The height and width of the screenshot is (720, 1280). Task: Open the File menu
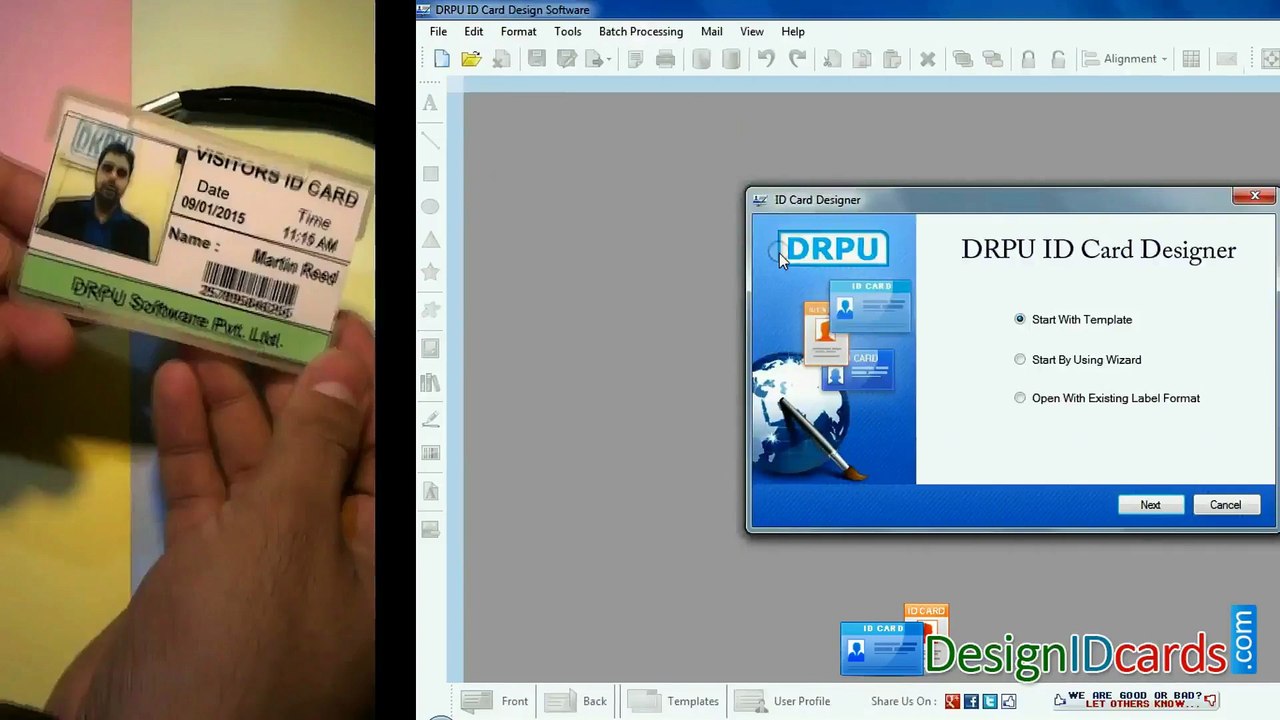coord(438,32)
